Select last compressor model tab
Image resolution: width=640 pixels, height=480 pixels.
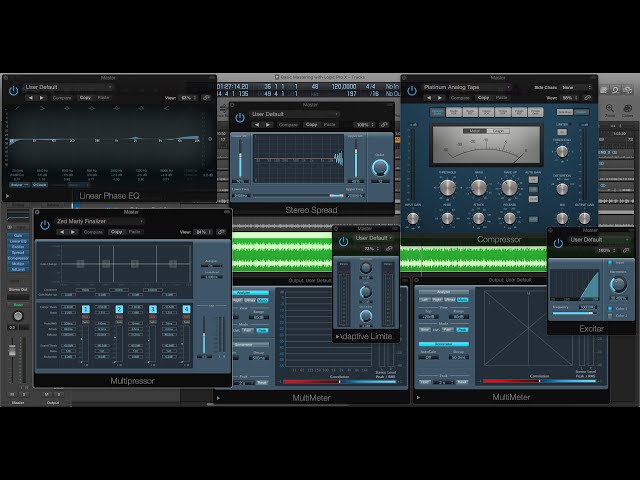coord(535,112)
